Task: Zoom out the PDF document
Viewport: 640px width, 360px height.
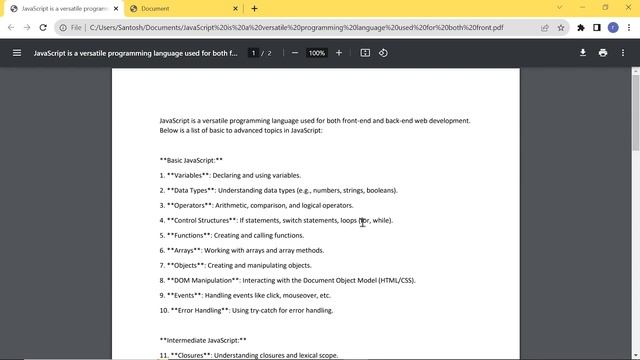Action: 295,53
